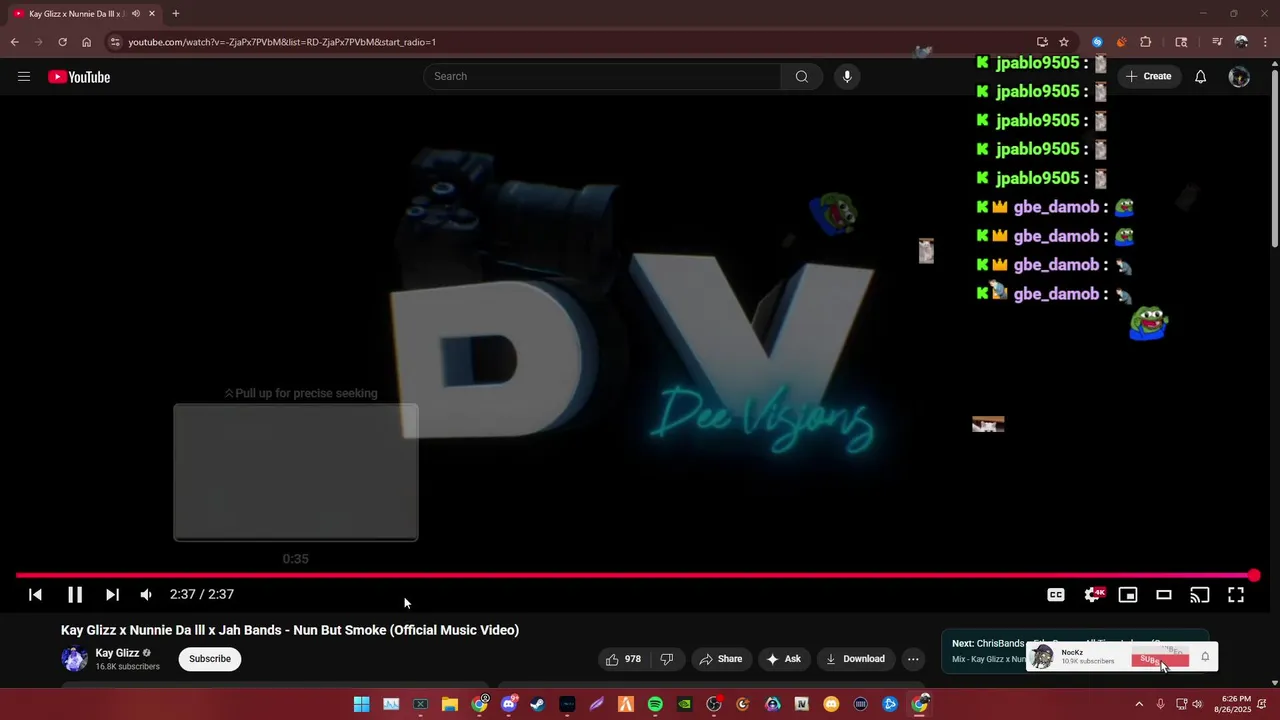Screen dimensions: 1280x720
Task: Open File Explorer from the taskbar
Action: [x=450, y=704]
